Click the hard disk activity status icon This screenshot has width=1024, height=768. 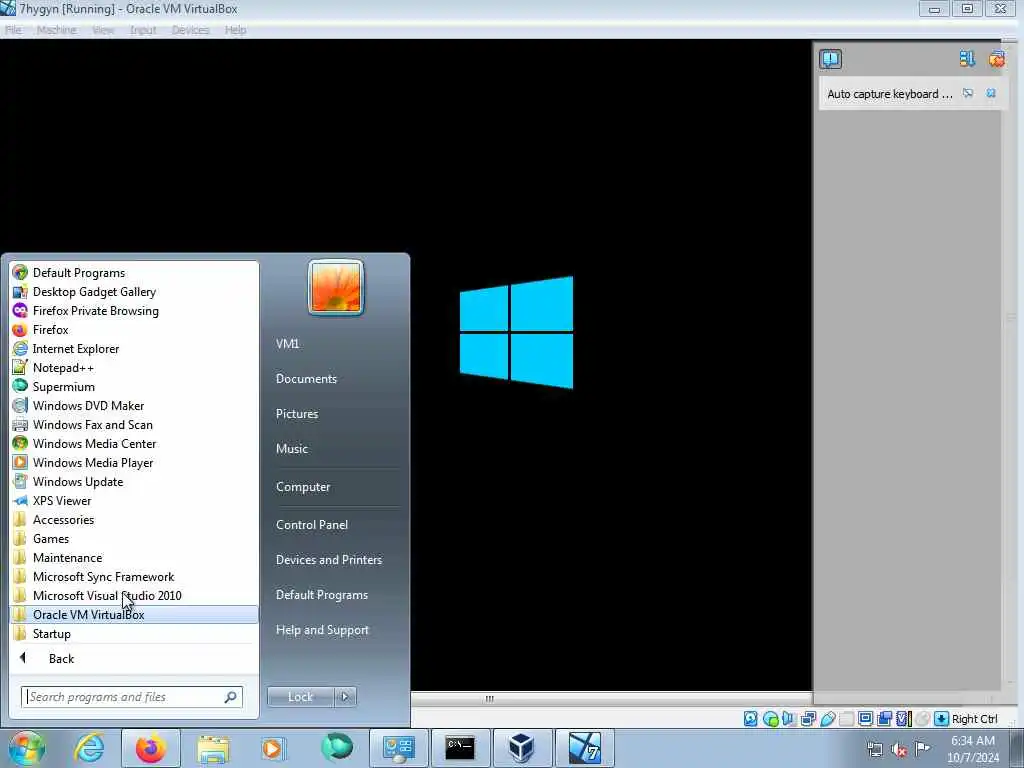[751, 719]
